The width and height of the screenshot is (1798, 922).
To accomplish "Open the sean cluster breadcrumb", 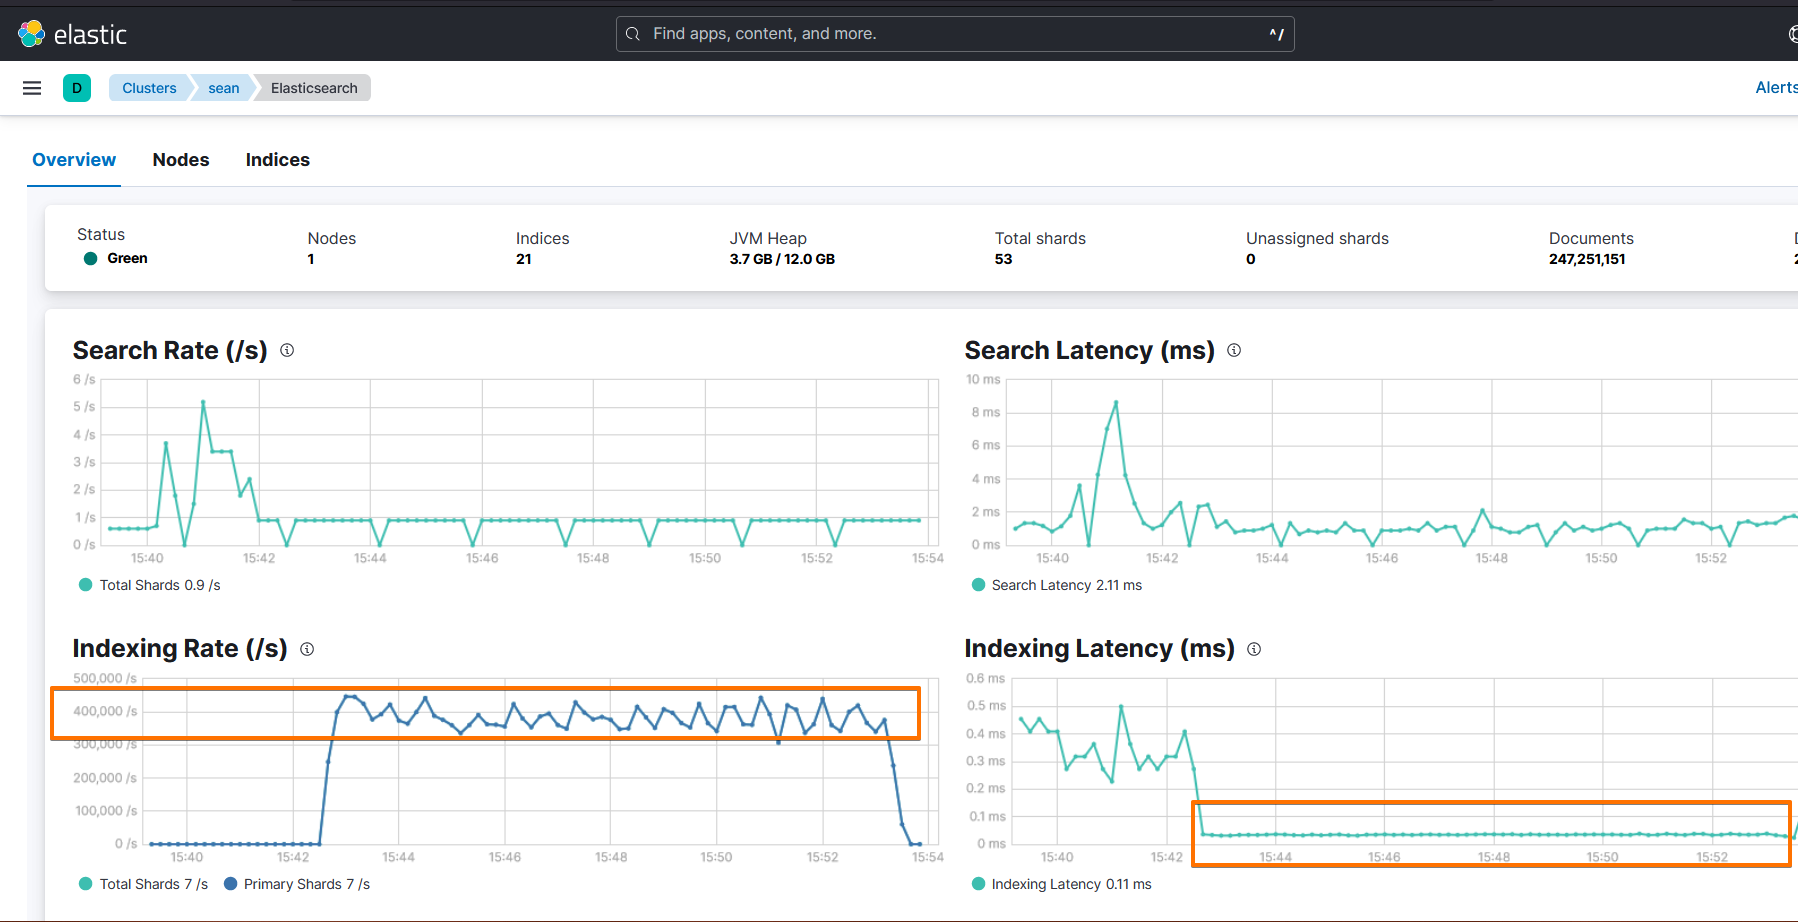I will point(224,88).
